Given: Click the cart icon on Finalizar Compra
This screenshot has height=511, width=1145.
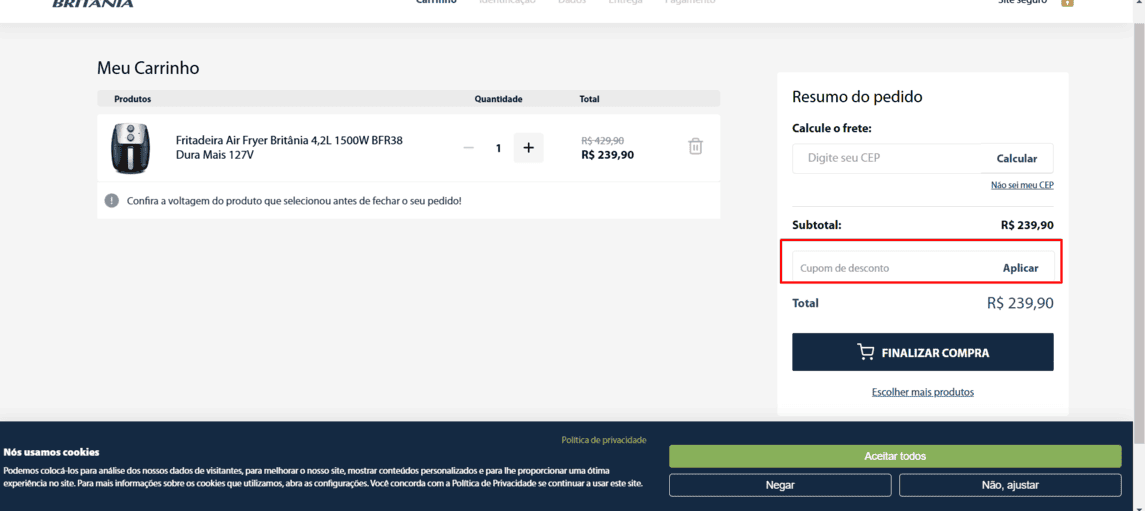Looking at the screenshot, I should [866, 353].
